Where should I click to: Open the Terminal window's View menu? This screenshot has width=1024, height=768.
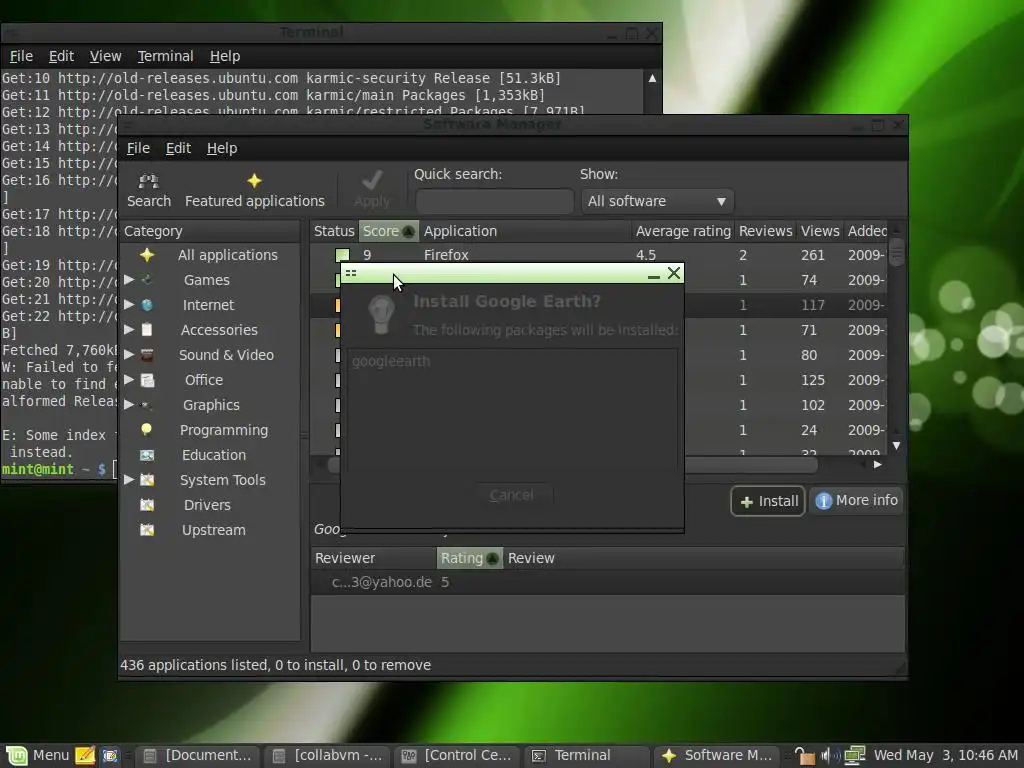click(x=105, y=56)
